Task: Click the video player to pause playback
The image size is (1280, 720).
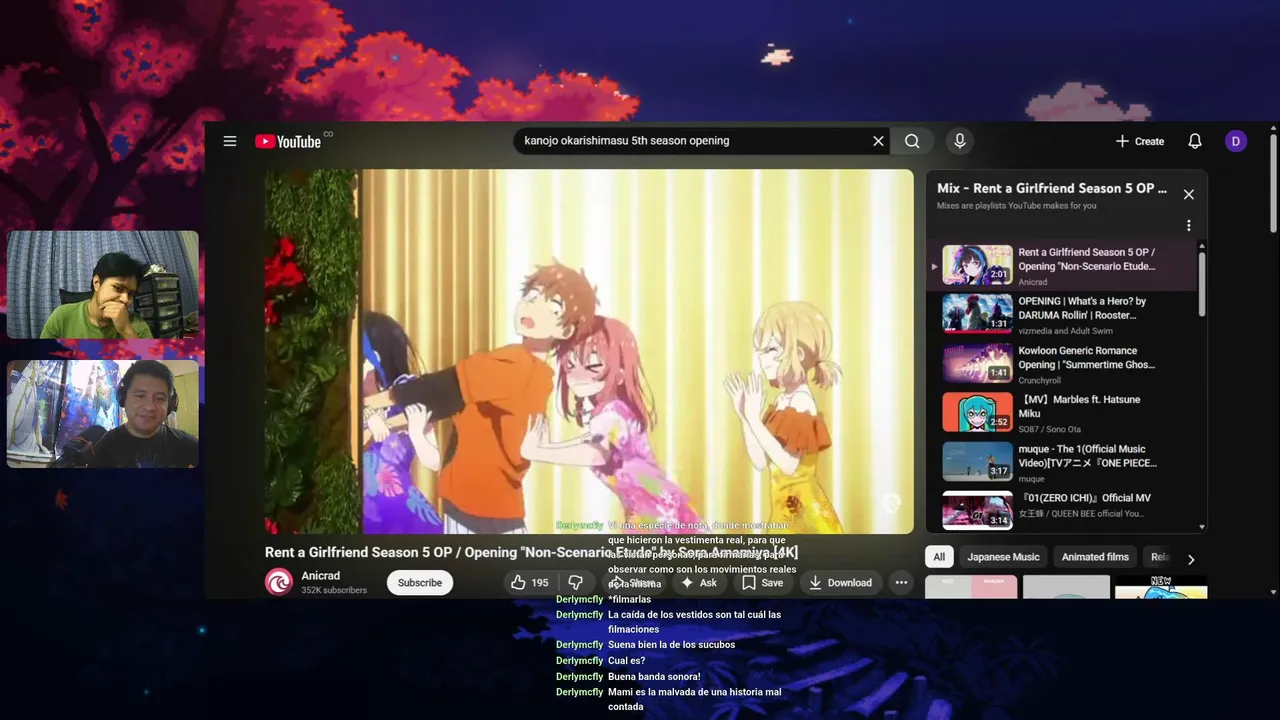Action: 589,351
